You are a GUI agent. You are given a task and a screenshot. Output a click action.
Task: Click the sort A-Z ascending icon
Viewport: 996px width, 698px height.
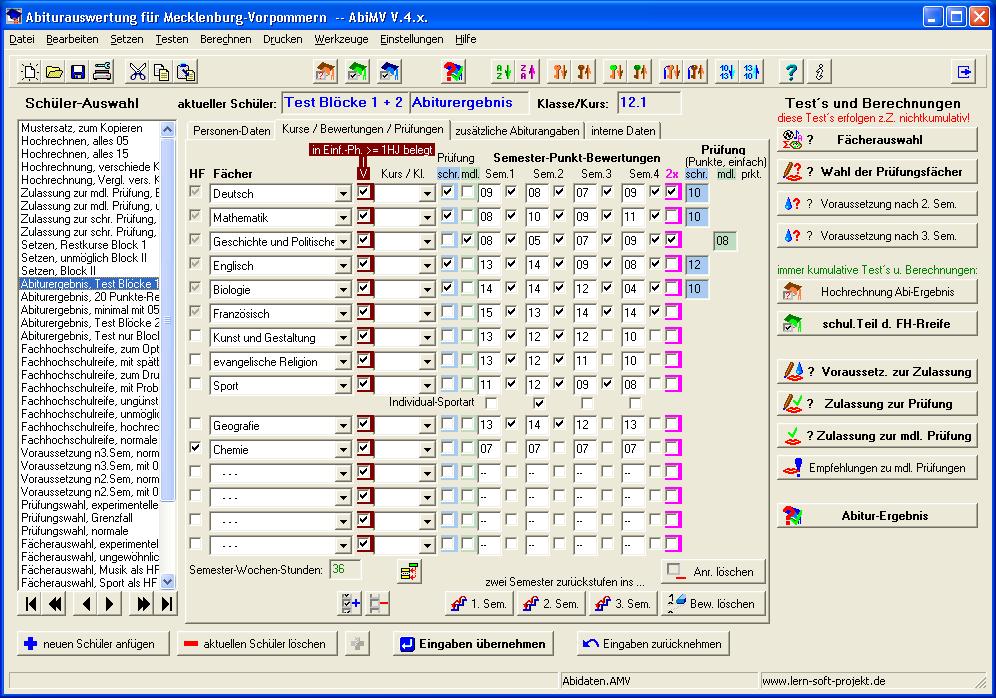(x=503, y=71)
